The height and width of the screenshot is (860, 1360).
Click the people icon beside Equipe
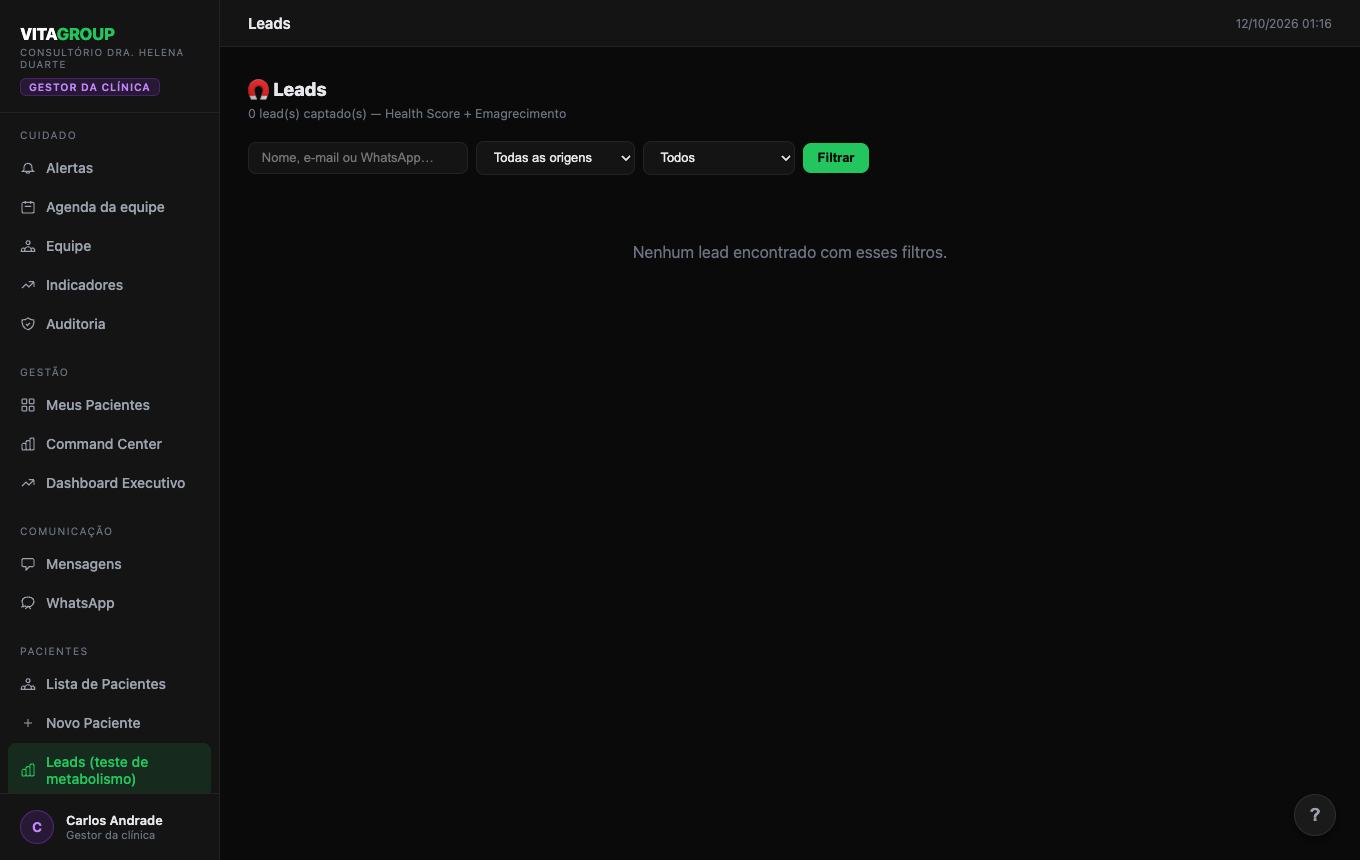pos(28,246)
